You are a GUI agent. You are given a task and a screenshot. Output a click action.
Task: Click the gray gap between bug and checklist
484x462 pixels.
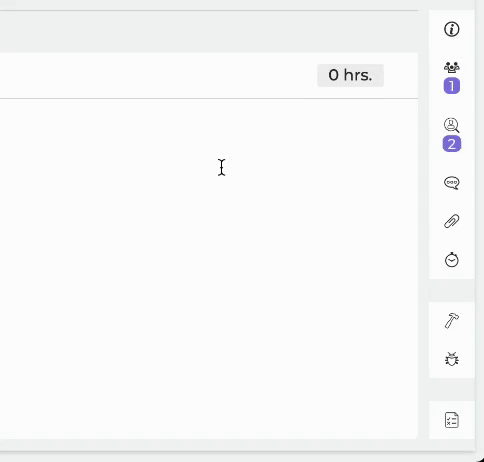[x=452, y=389]
